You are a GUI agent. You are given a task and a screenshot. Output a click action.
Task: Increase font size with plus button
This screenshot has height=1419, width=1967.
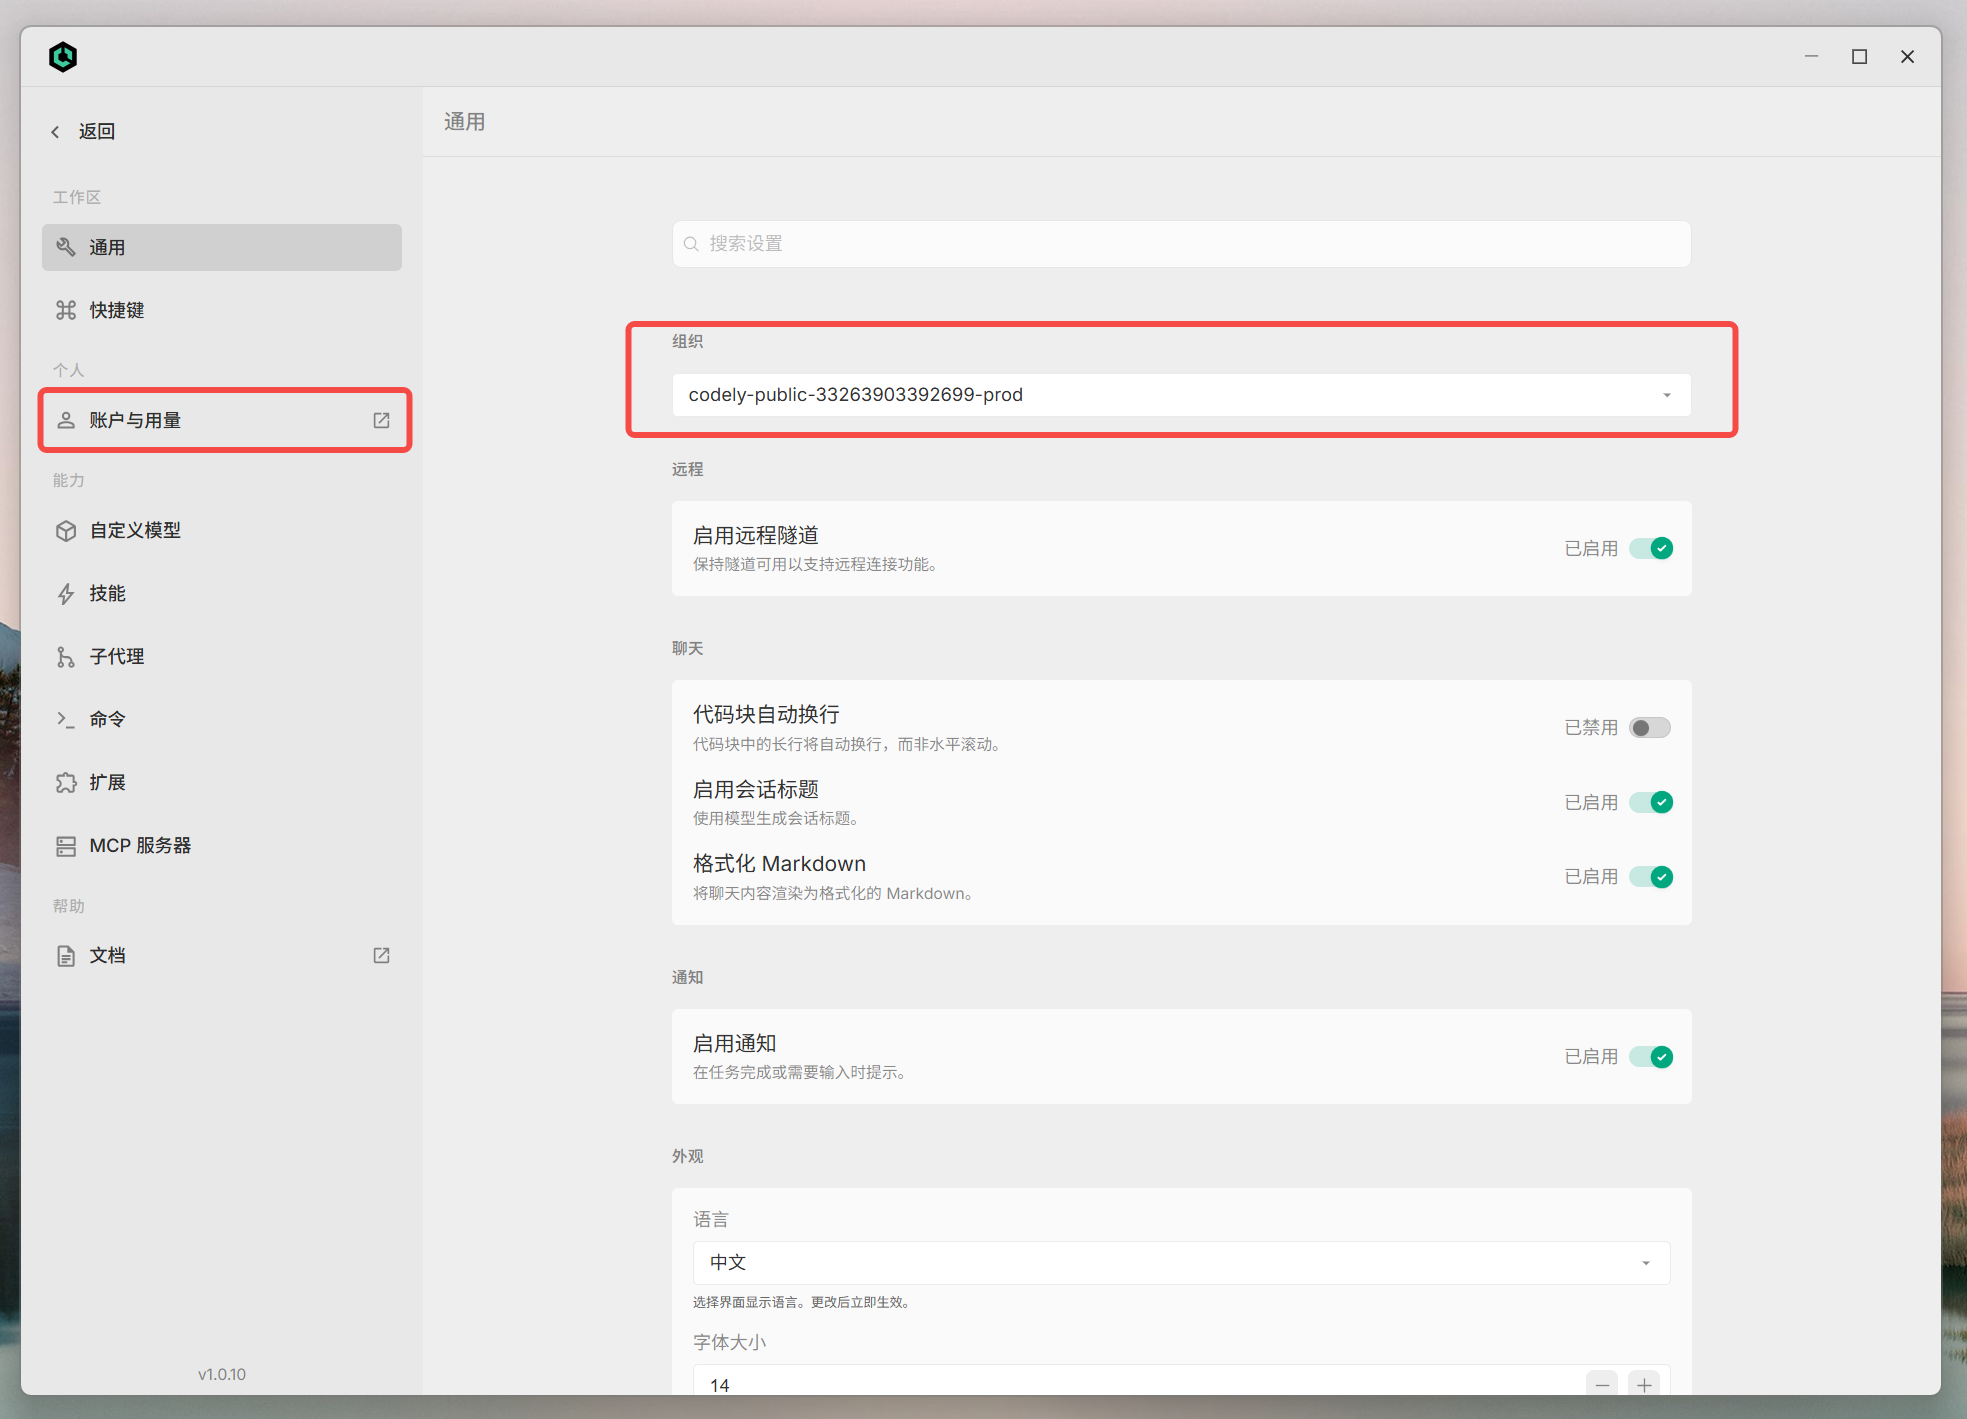tap(1644, 1384)
